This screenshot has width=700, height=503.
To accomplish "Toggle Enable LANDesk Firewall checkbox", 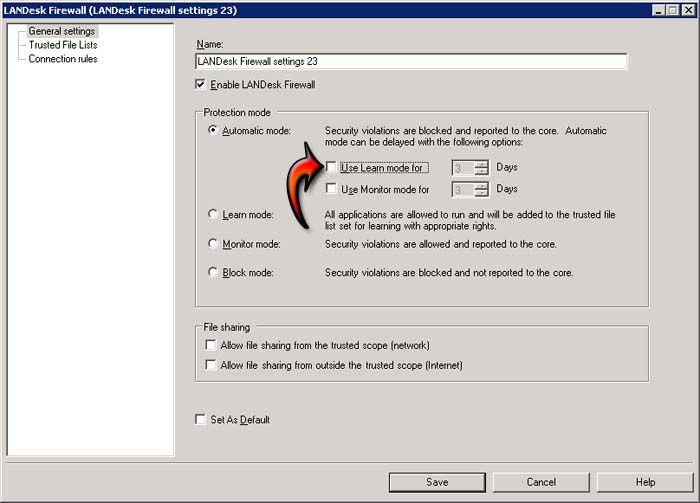I will (200, 84).
